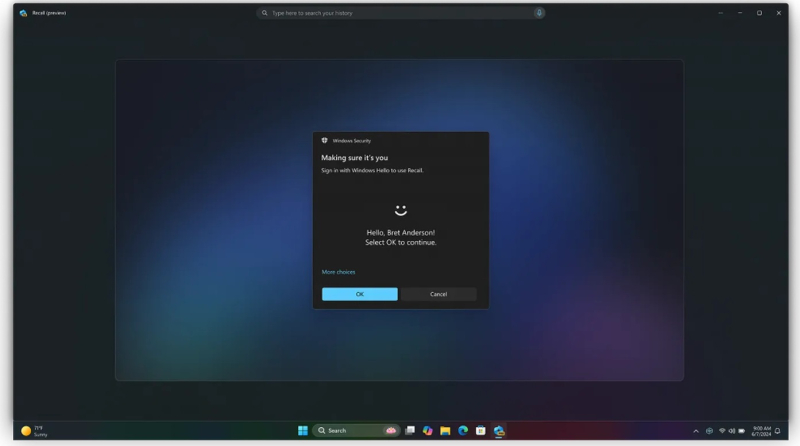The image size is (800, 446).
Task: Open Microsoft Edge from the taskbar
Action: pos(463,431)
